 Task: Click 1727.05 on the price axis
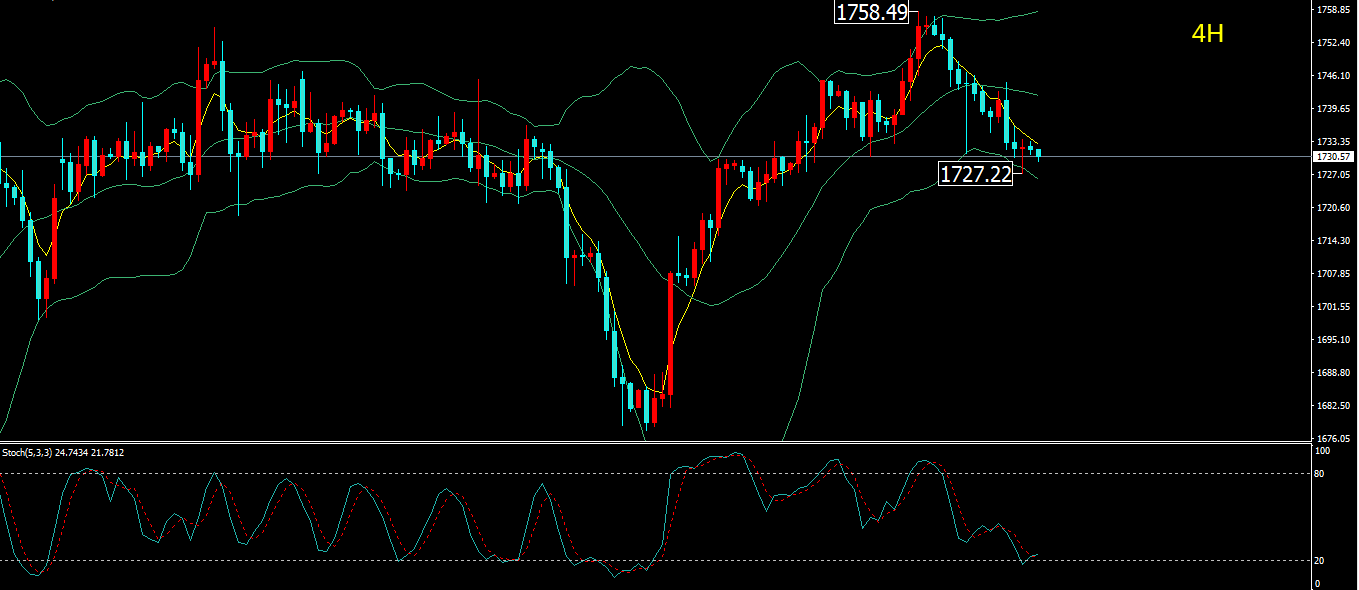[1335, 175]
